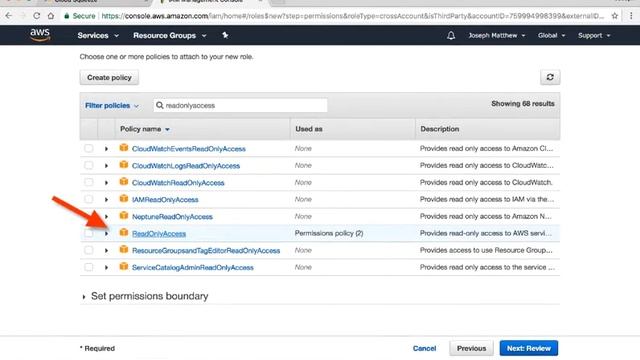Click the policy icon beside IAMReadOnlyAccess
This screenshot has width=640, height=360.
(124, 199)
